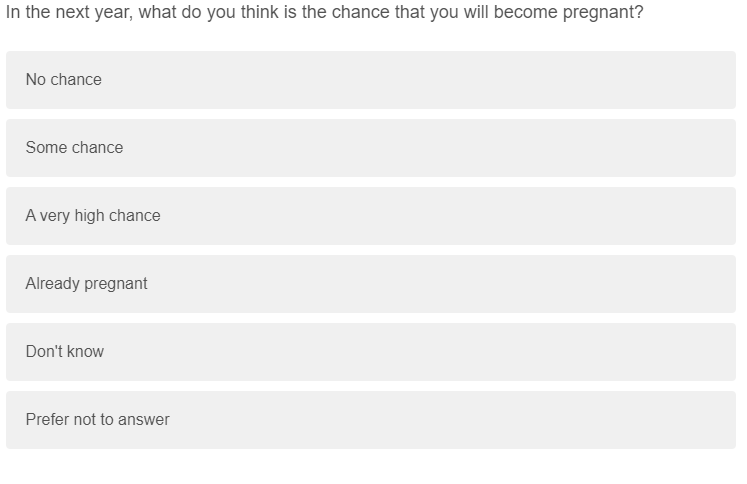
Task: Click the "Some chance" label text
Action: tap(75, 148)
